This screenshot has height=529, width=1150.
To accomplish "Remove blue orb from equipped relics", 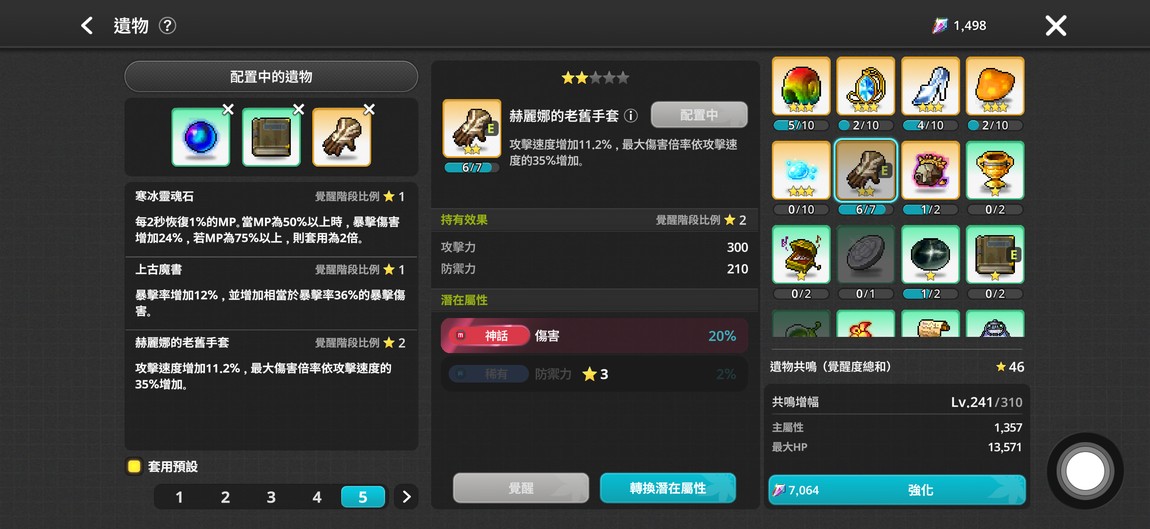I will [228, 109].
